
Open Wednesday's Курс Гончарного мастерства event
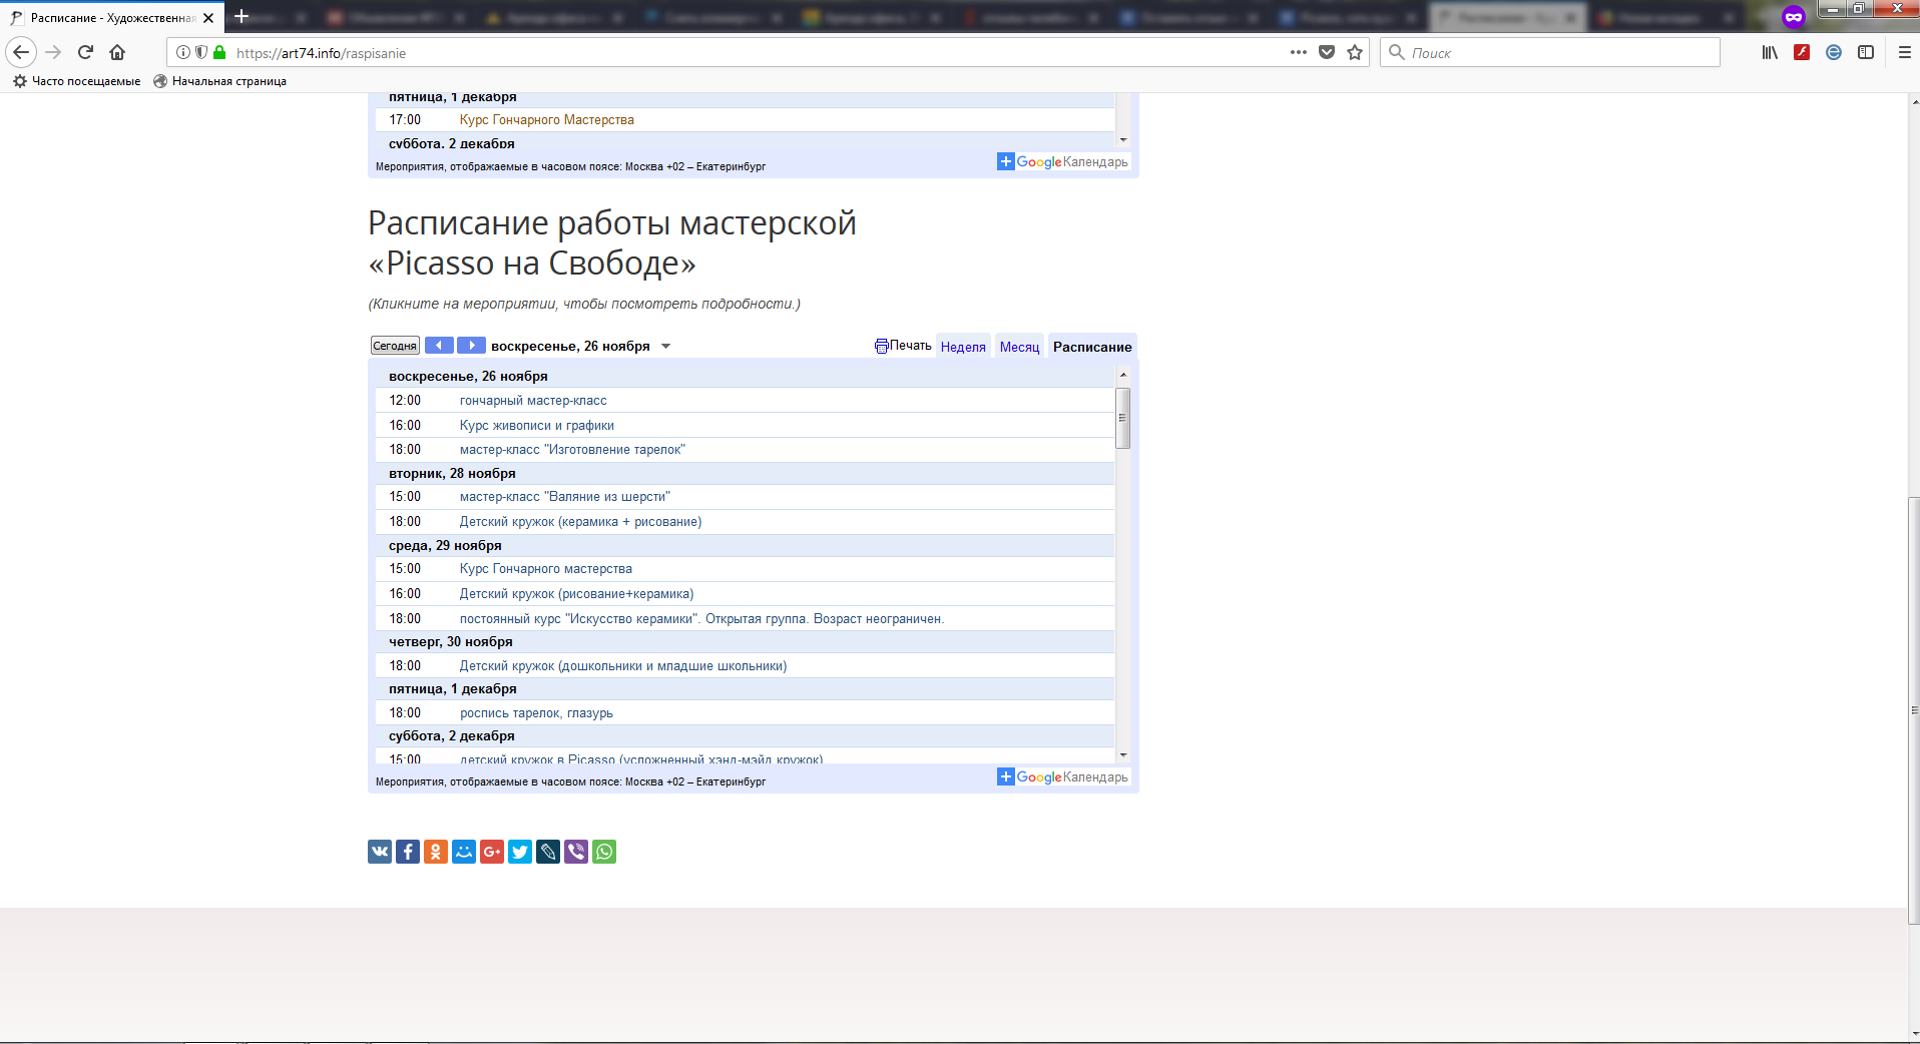point(546,569)
